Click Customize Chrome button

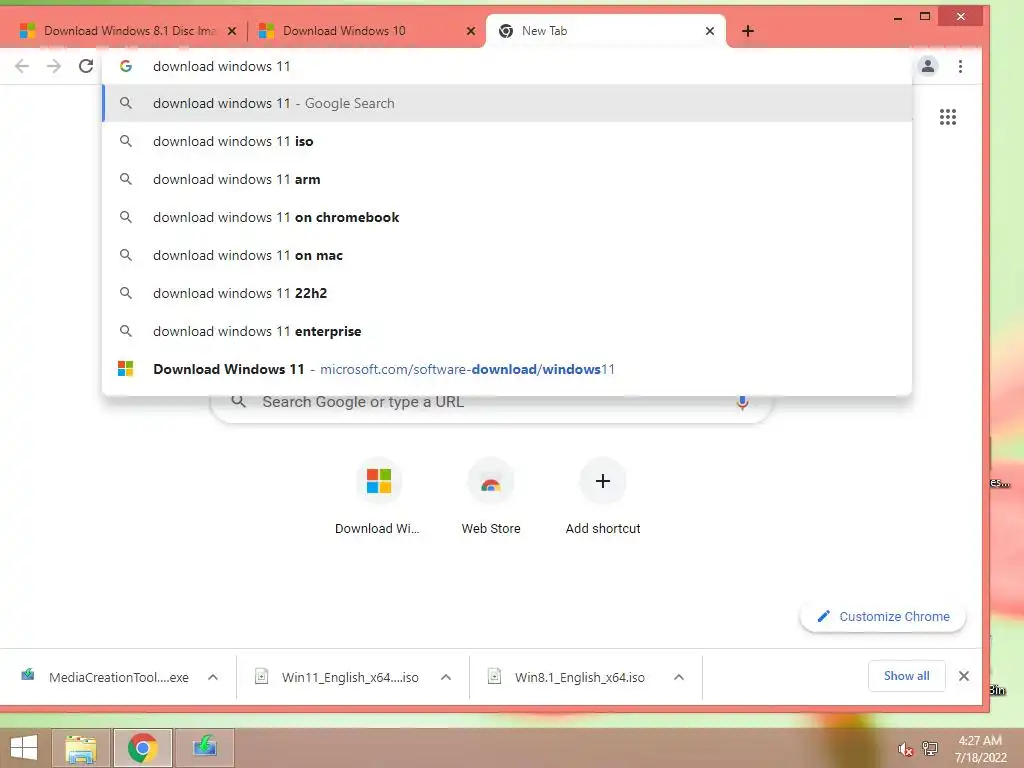click(x=883, y=616)
